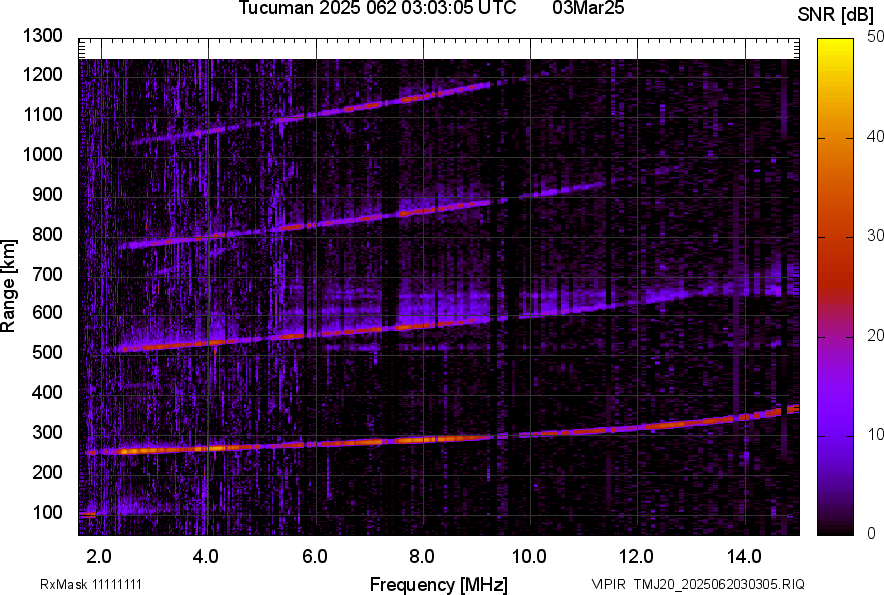Click the y-axis value '800'
884x595 pixels.
point(47,233)
